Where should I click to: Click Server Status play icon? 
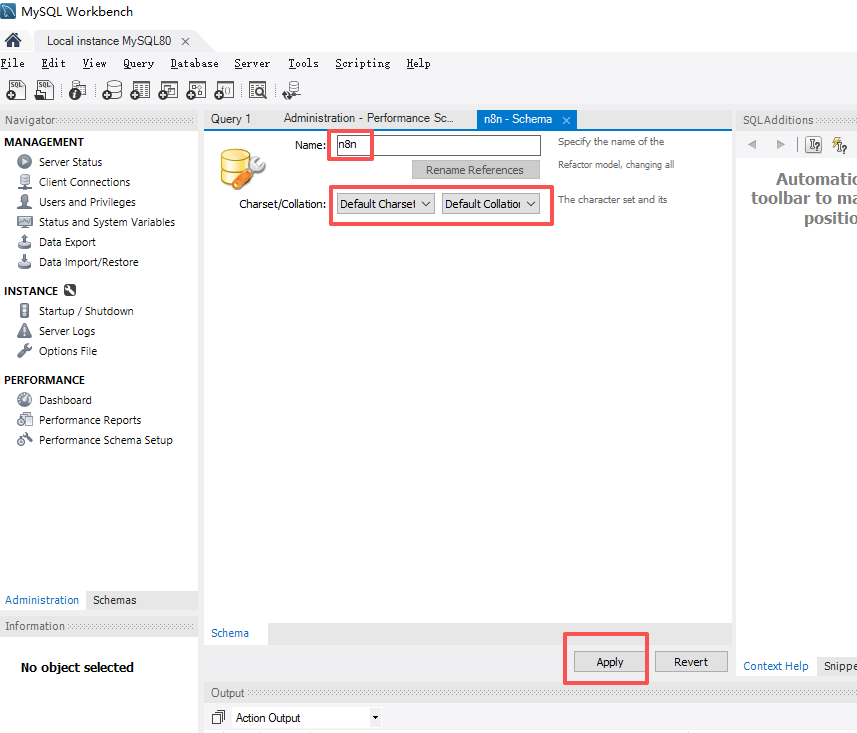[x=24, y=162]
